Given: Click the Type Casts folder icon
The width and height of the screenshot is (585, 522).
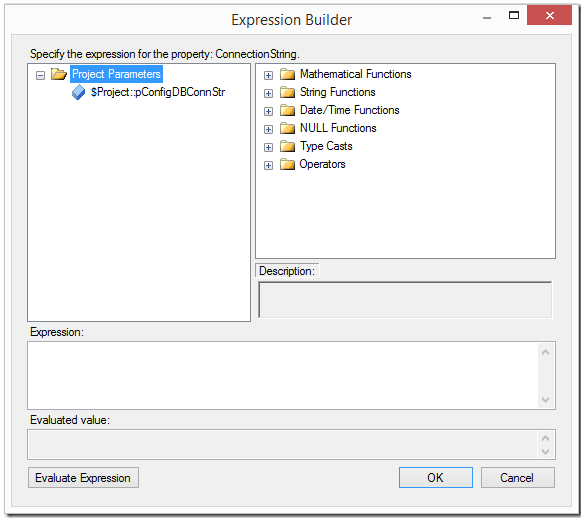Looking at the screenshot, I should 287,146.
